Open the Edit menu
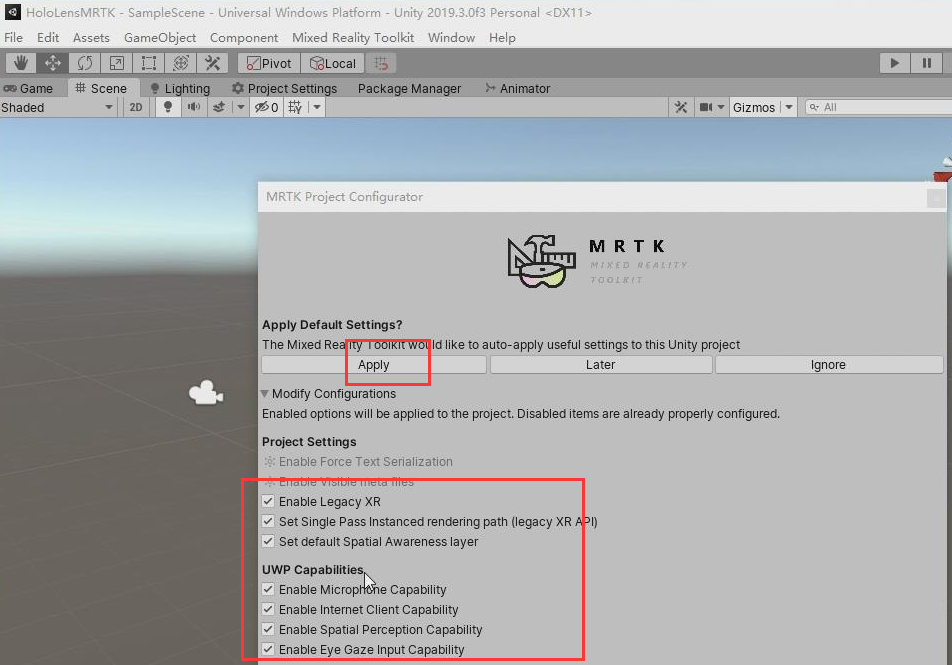 click(x=48, y=38)
